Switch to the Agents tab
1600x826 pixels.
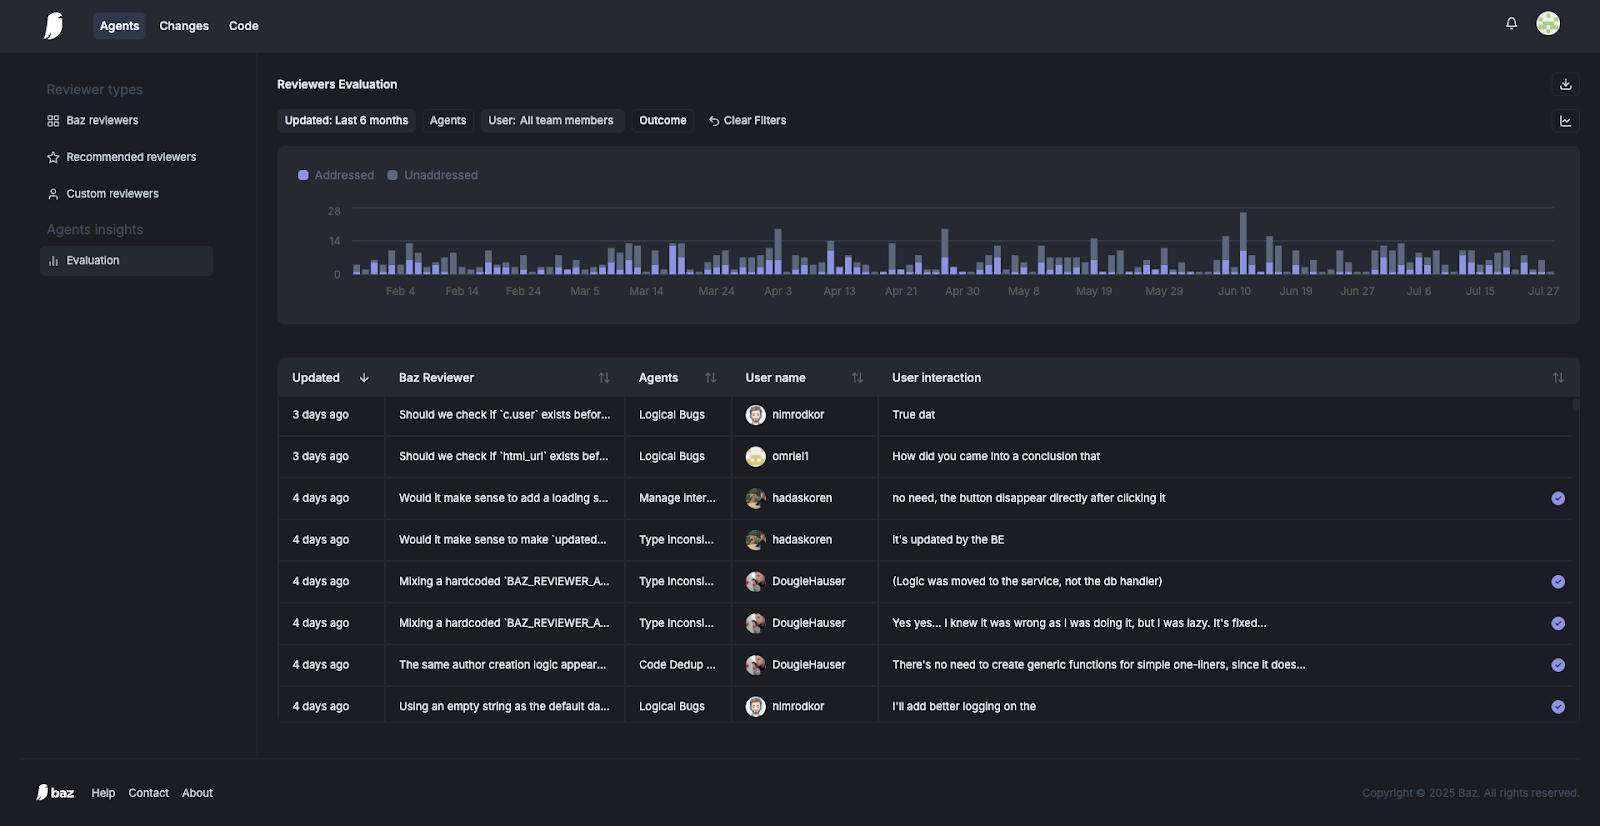click(x=119, y=26)
